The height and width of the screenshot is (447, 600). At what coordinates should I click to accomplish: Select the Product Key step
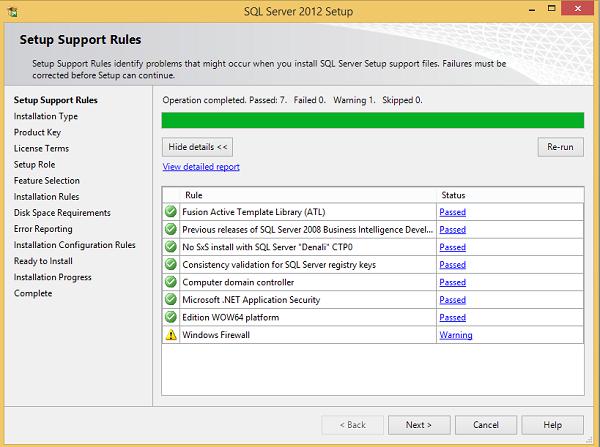[x=37, y=132]
